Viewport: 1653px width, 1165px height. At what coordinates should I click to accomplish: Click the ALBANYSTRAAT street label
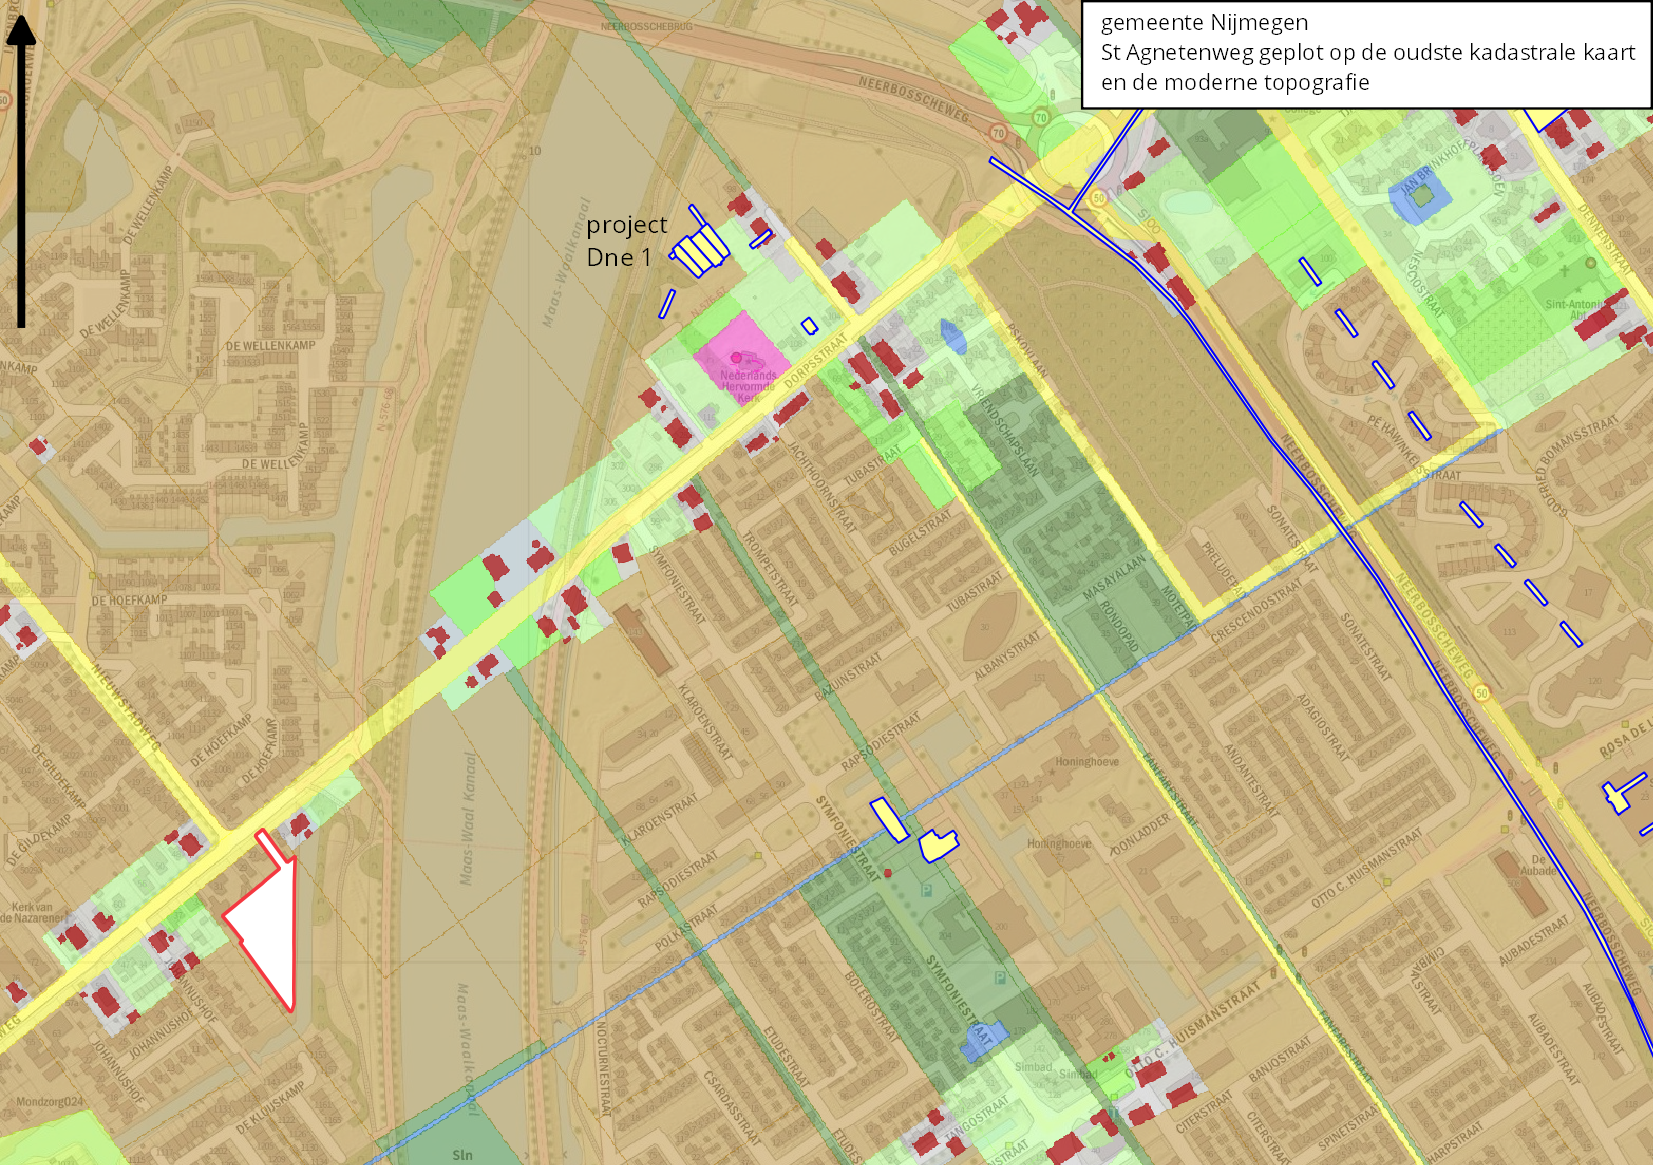[1008, 655]
